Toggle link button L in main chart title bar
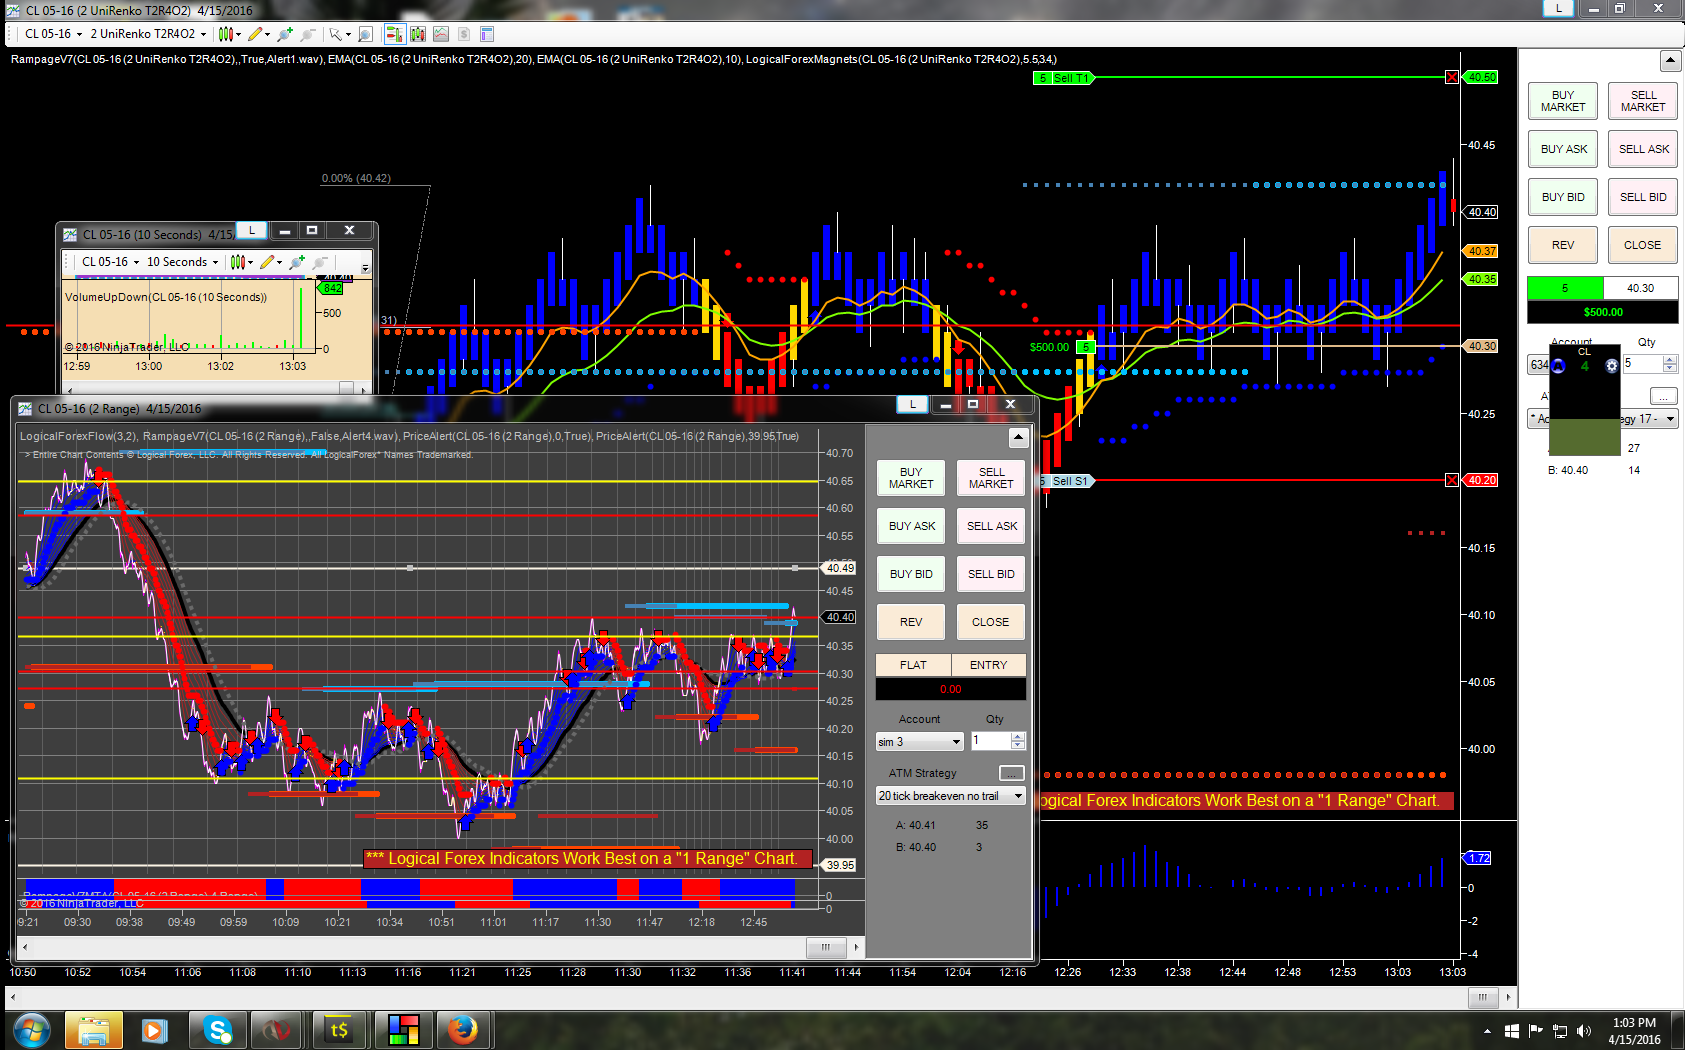 (x=1558, y=8)
